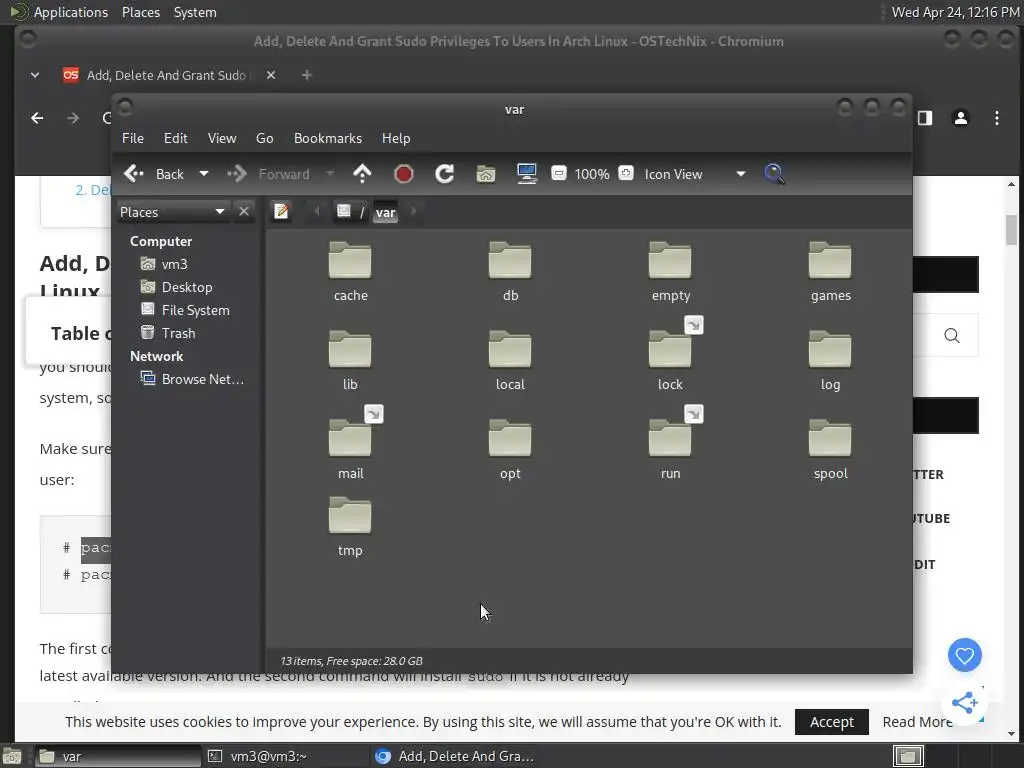This screenshot has width=1024, height=768.
Task: Click the var breadcrumb button
Action: click(x=385, y=212)
